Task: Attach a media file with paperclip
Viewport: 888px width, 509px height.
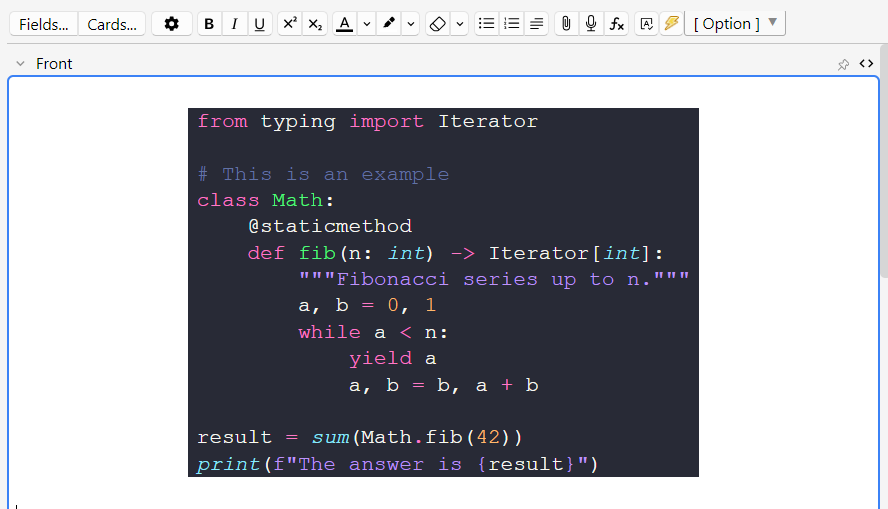Action: click(566, 24)
